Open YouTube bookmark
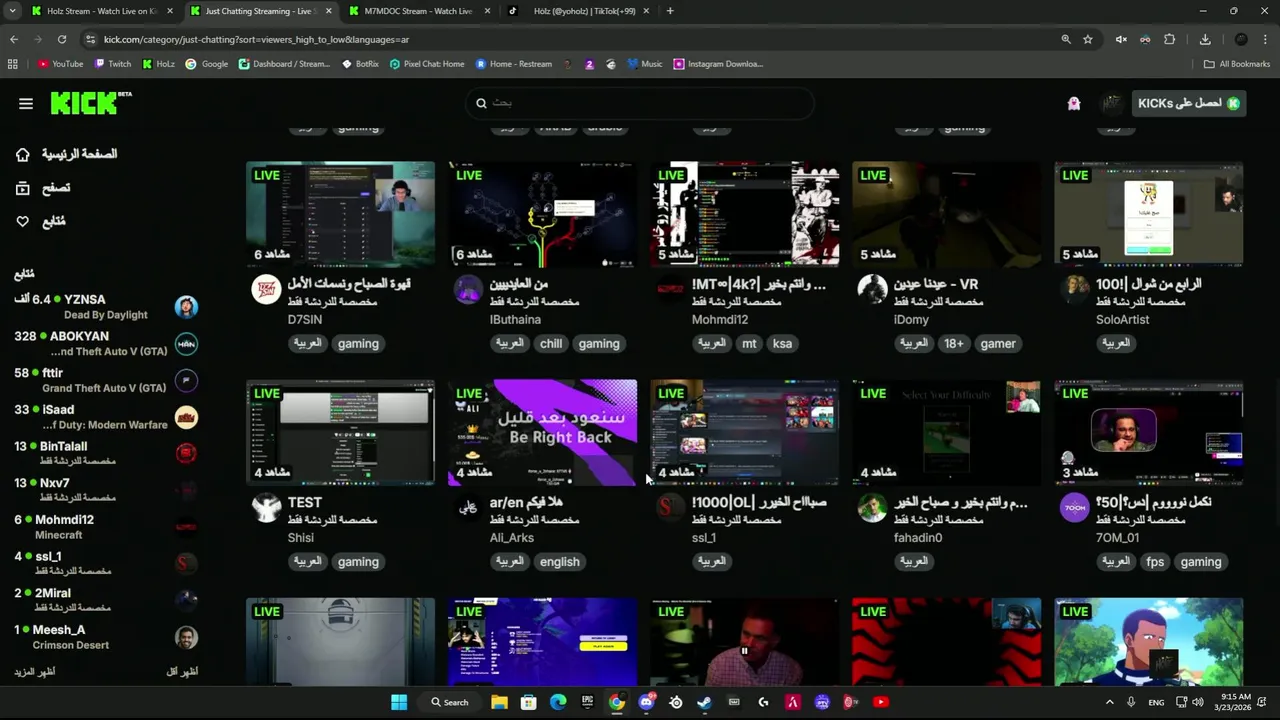Screen dimensions: 1280x720 point(60,64)
